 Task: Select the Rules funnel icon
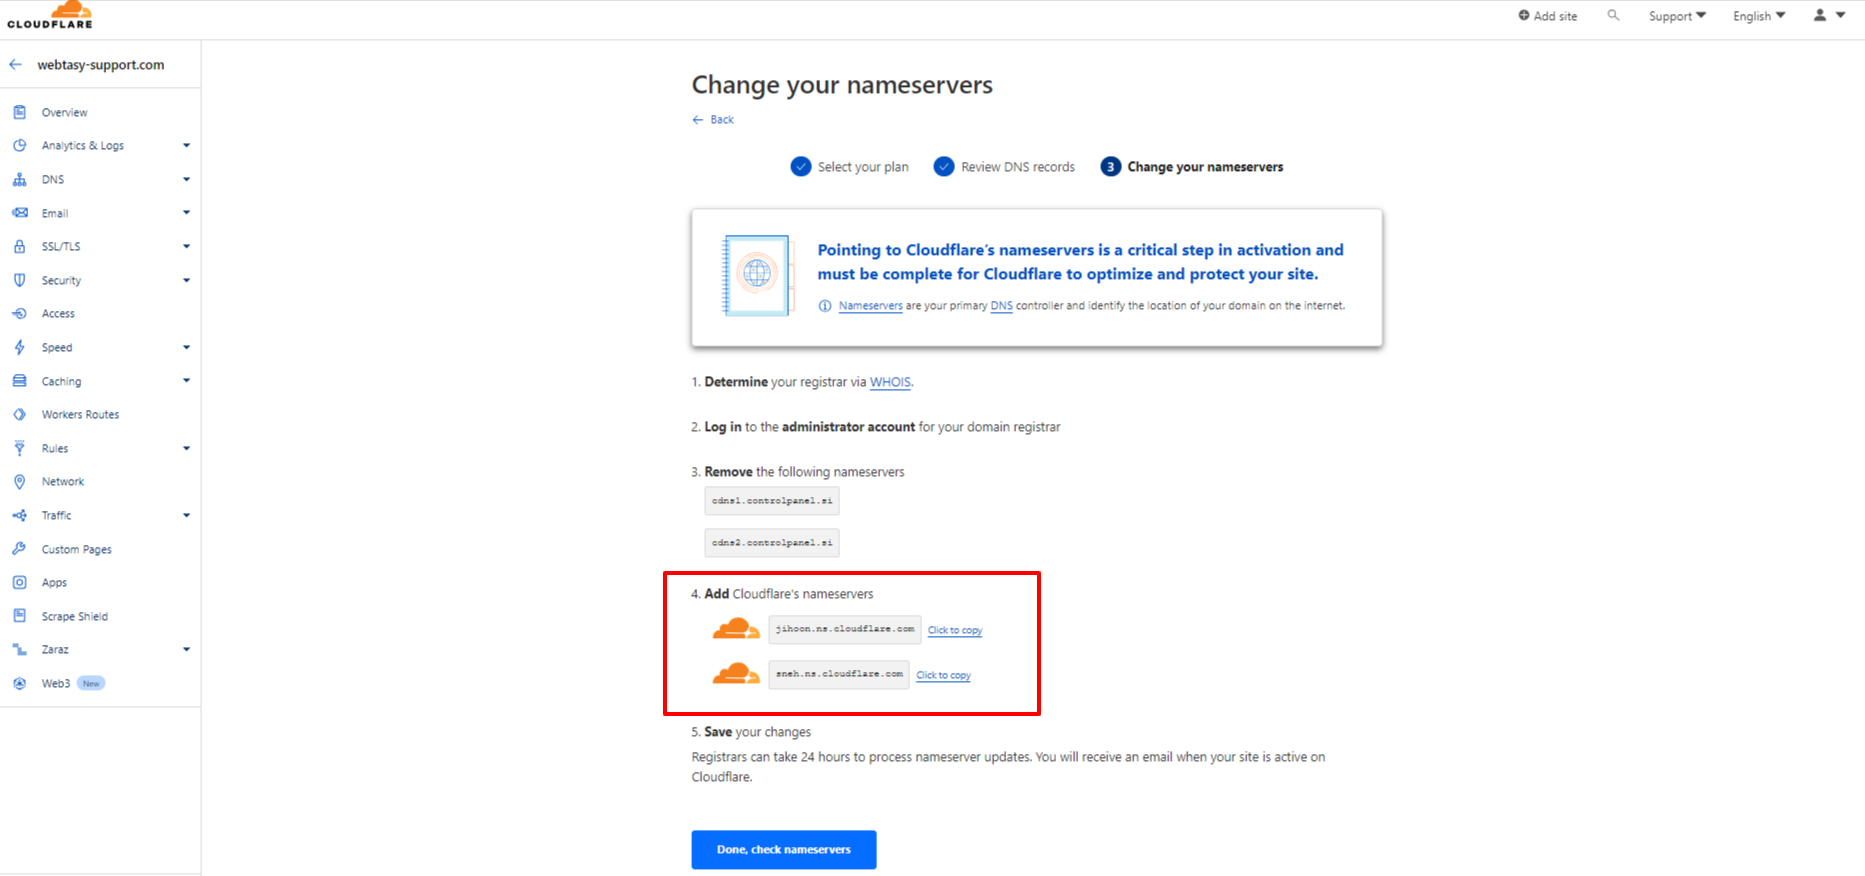pyautogui.click(x=19, y=448)
